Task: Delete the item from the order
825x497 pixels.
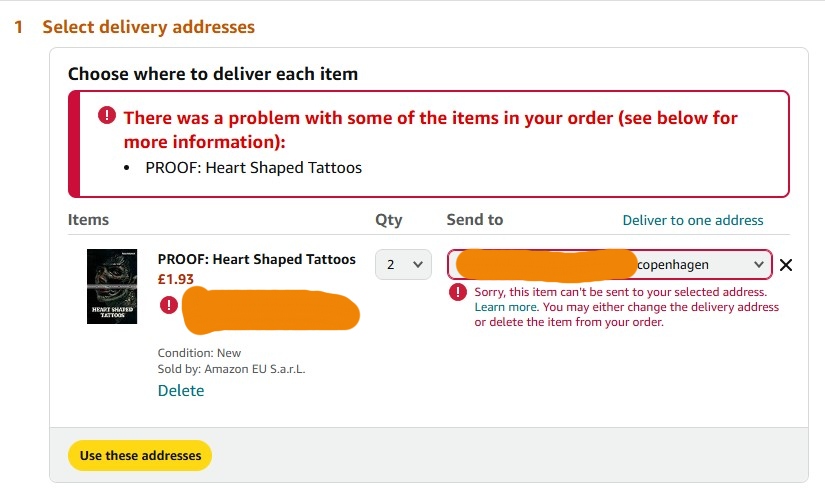Action: (181, 391)
